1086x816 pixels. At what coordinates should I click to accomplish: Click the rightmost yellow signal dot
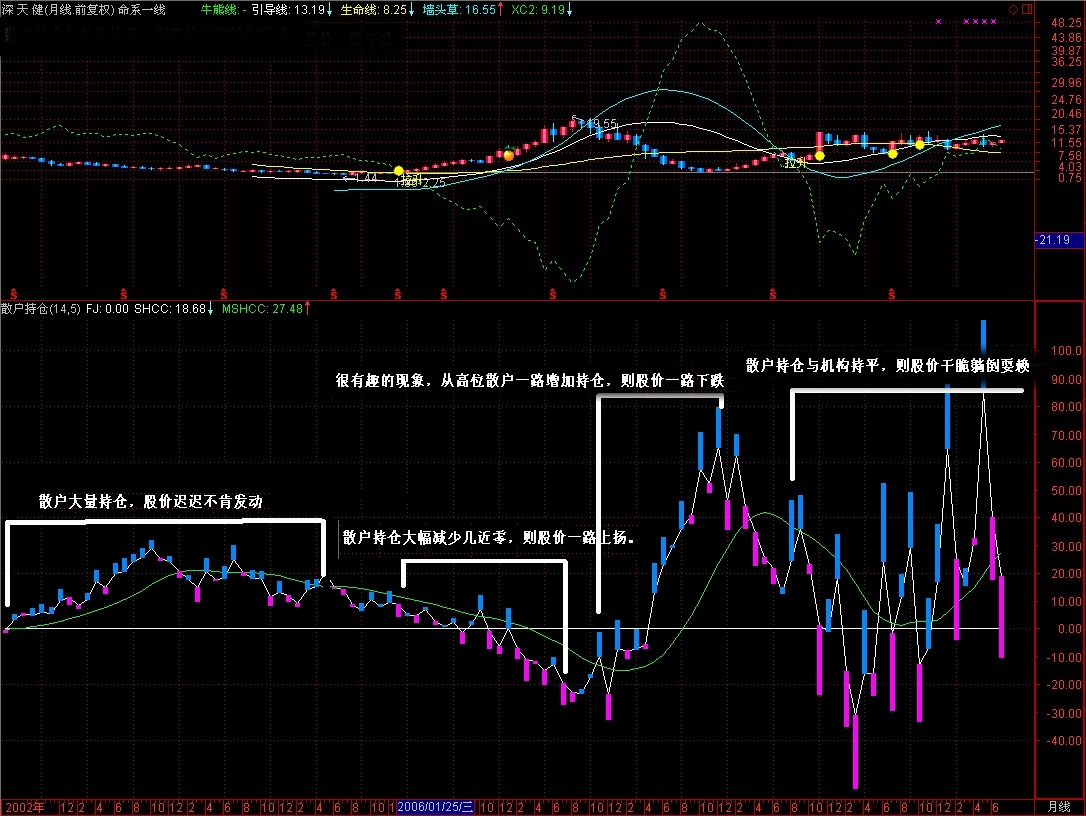click(920, 145)
